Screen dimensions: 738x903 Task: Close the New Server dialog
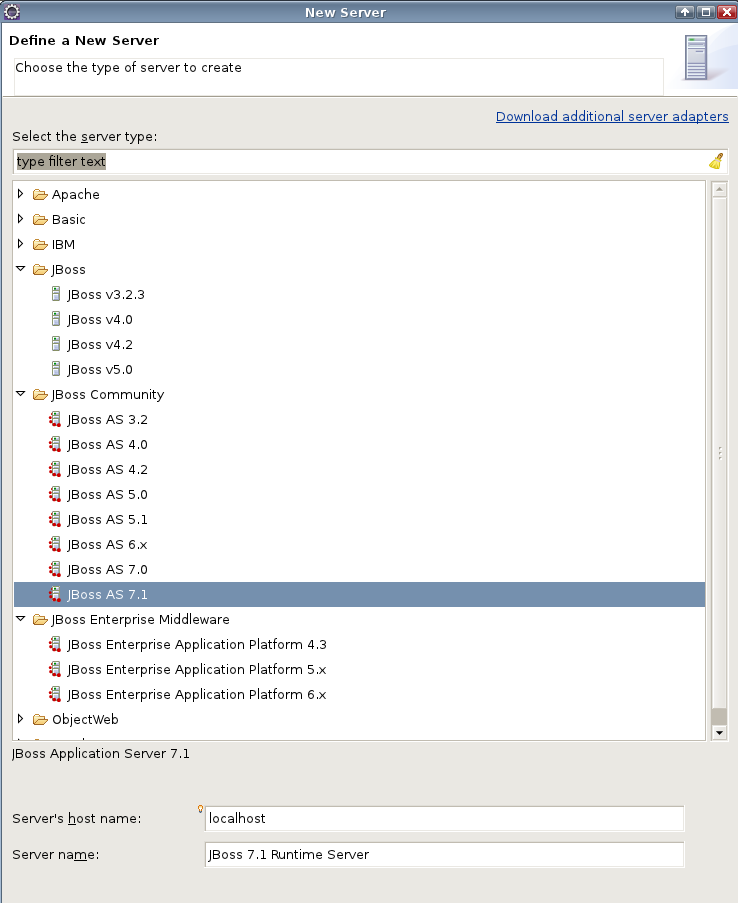726,12
